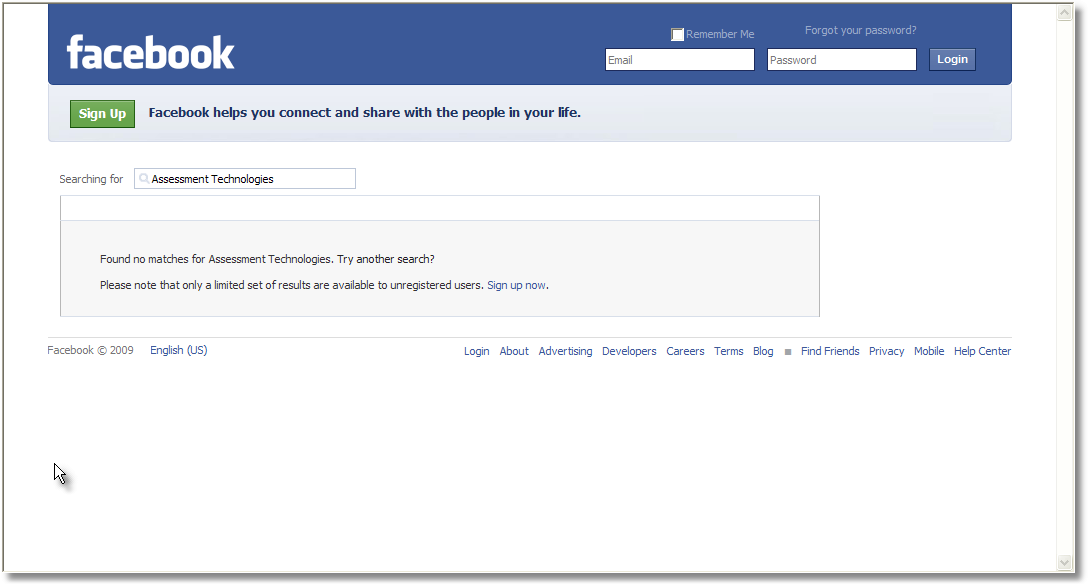Click the Login button in header

pos(952,59)
